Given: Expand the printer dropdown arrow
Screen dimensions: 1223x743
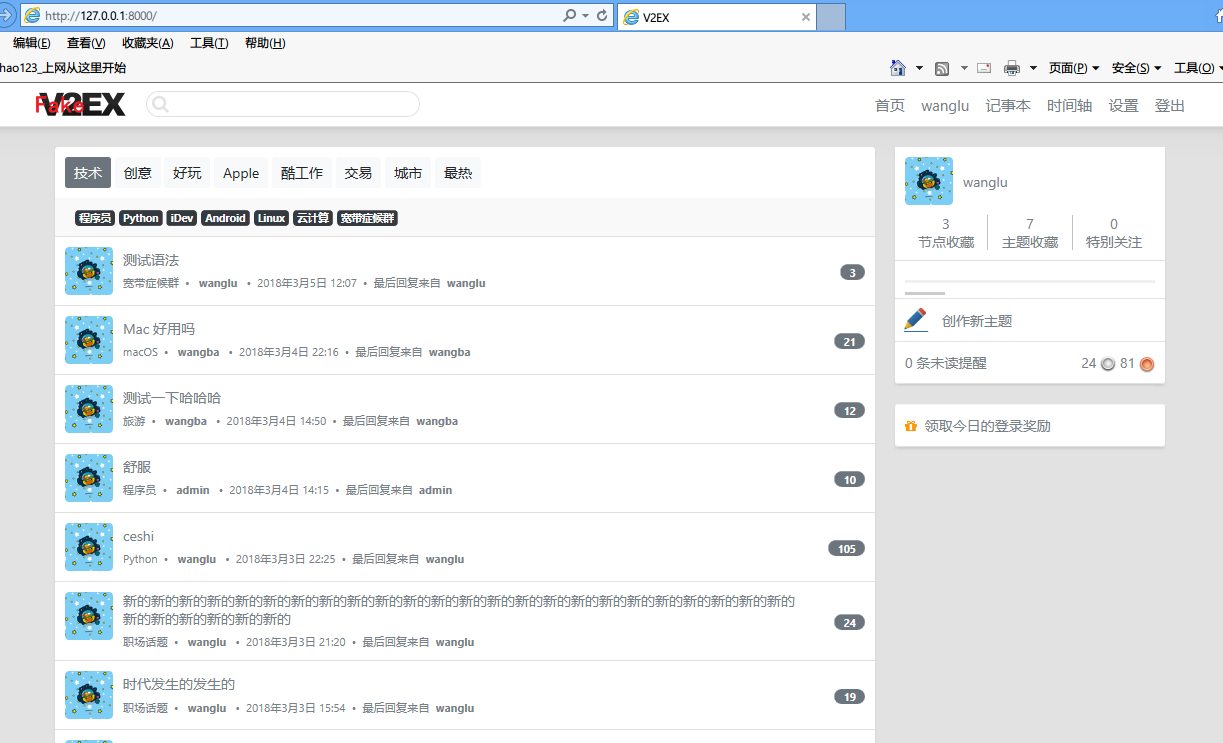Looking at the screenshot, I should (1033, 68).
